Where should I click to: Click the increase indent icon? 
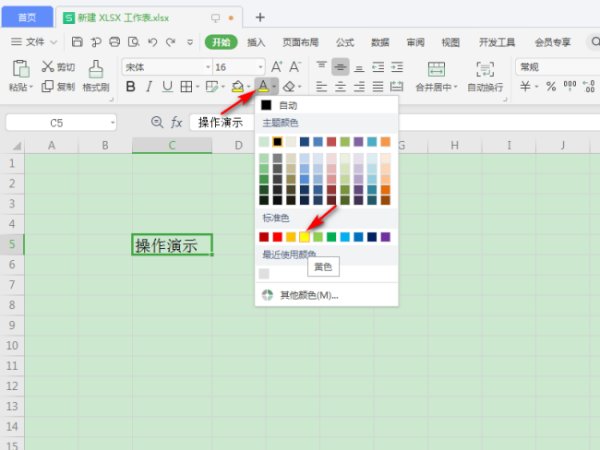click(x=396, y=67)
